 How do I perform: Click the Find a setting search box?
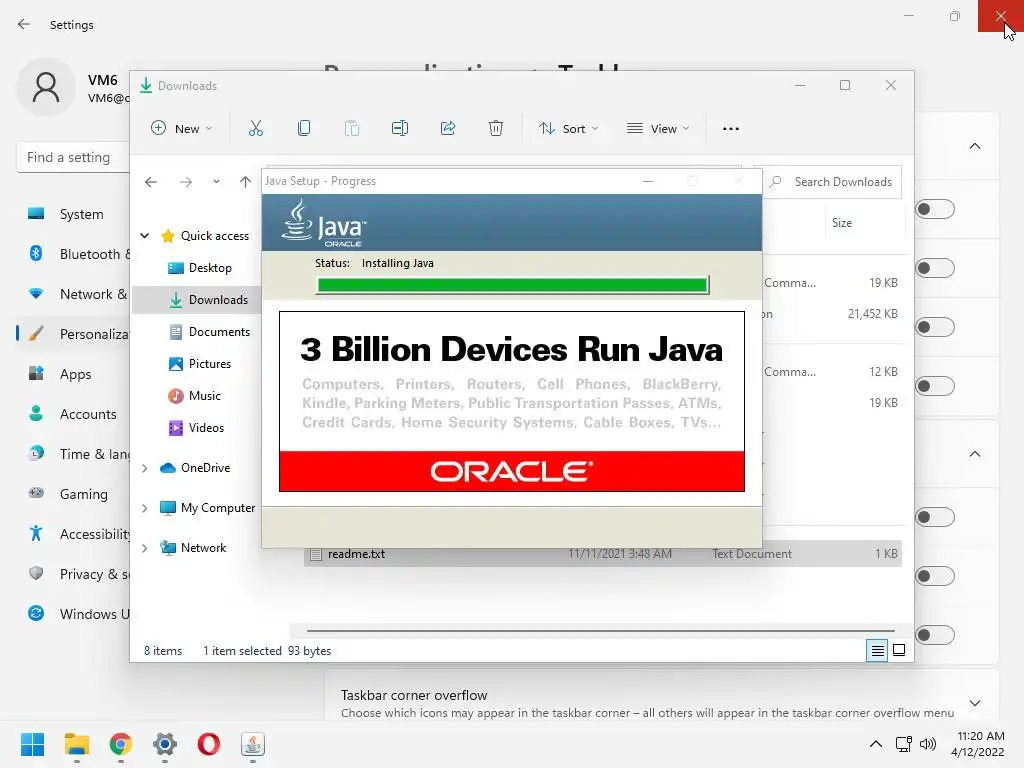click(73, 157)
